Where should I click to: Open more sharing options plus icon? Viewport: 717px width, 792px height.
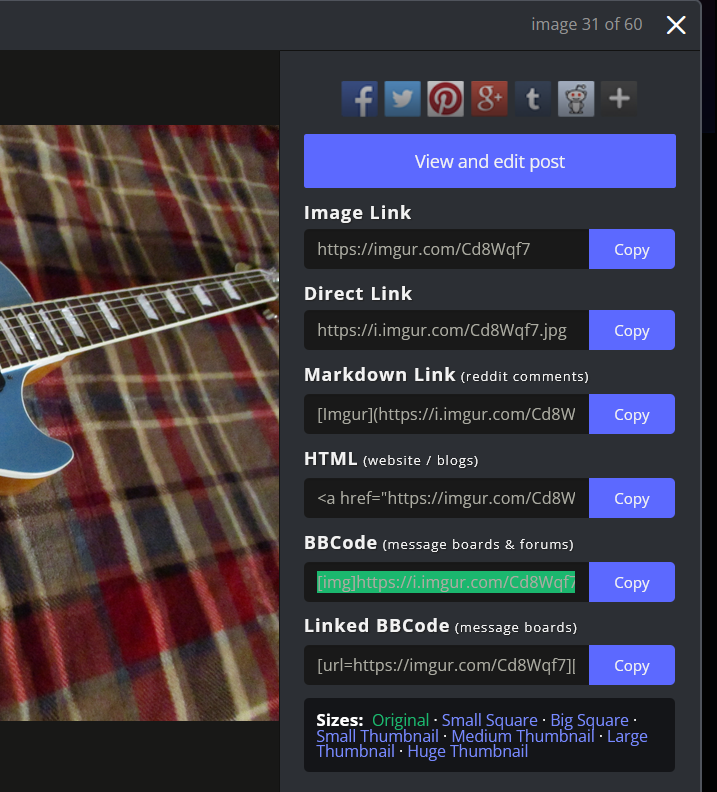619,99
